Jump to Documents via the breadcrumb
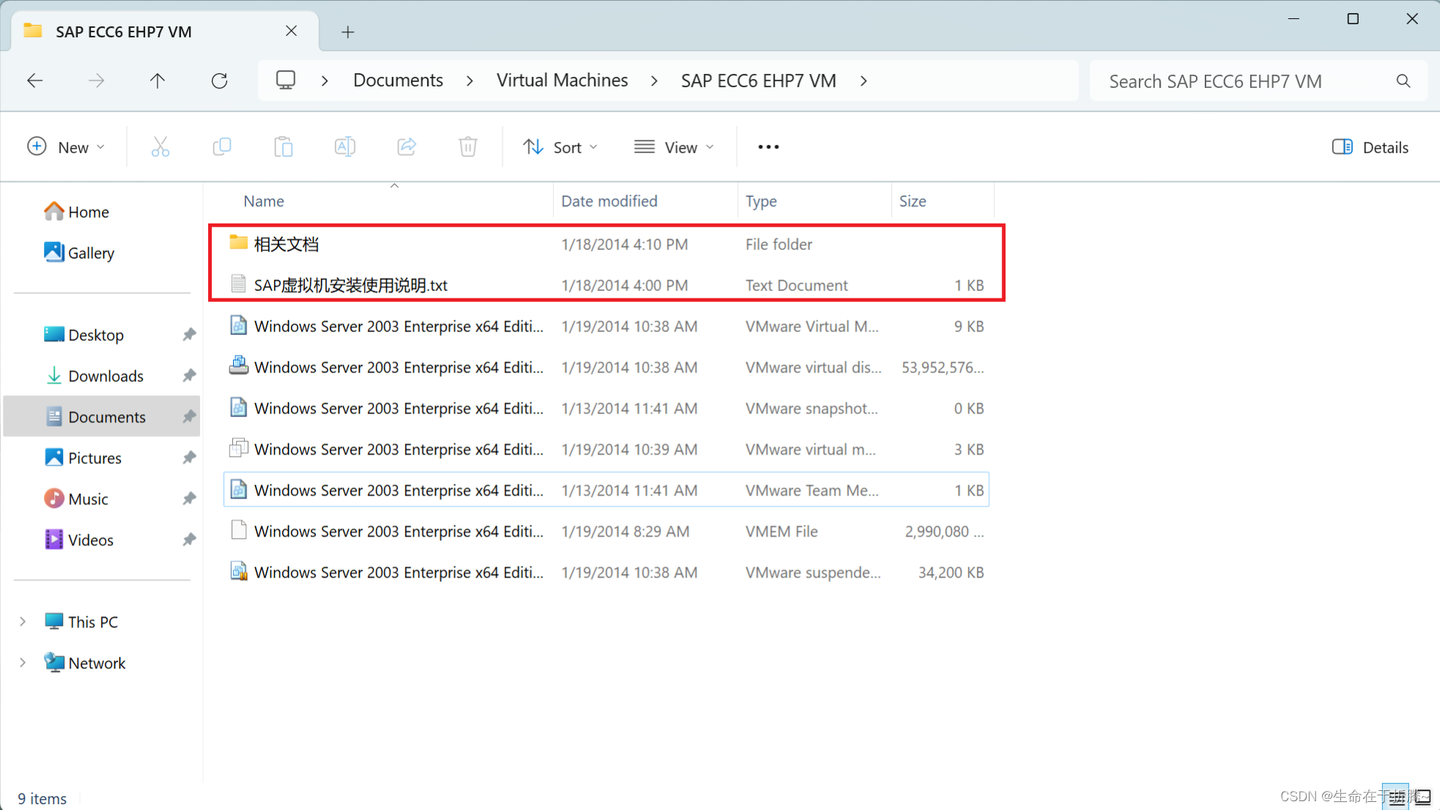The height and width of the screenshot is (810, 1440). (398, 80)
